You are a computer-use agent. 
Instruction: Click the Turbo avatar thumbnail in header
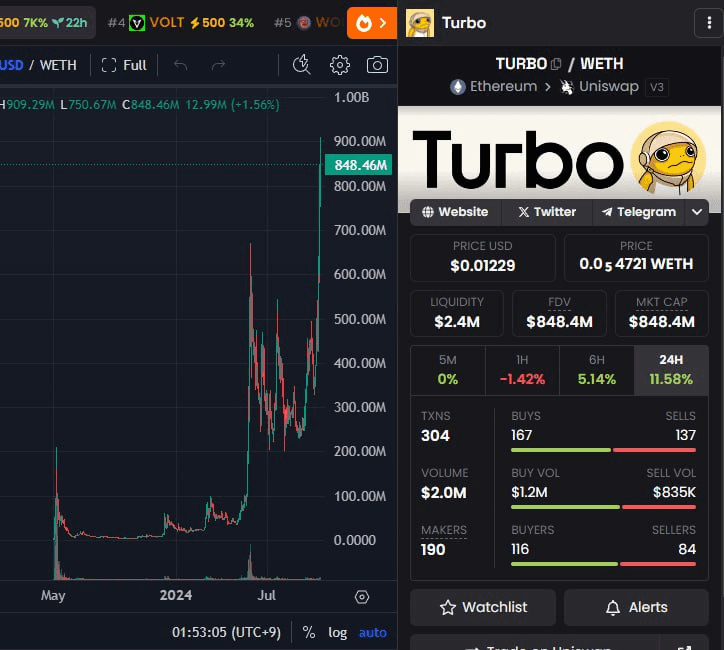[420, 22]
